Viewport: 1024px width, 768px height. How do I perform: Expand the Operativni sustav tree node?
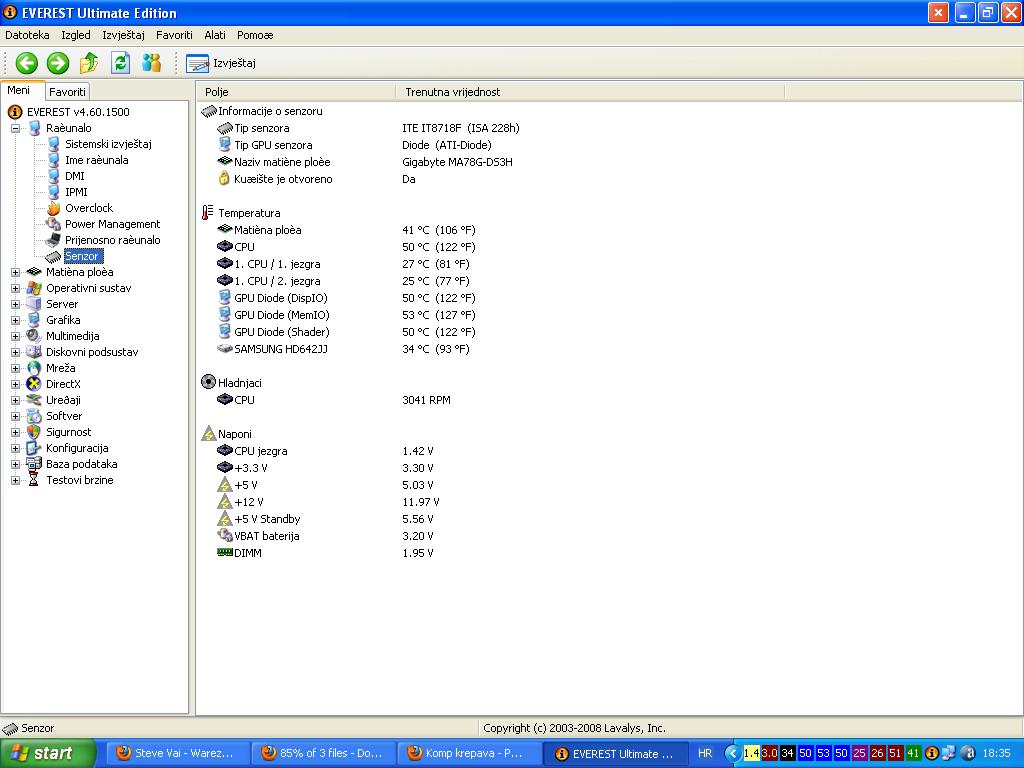coord(16,288)
